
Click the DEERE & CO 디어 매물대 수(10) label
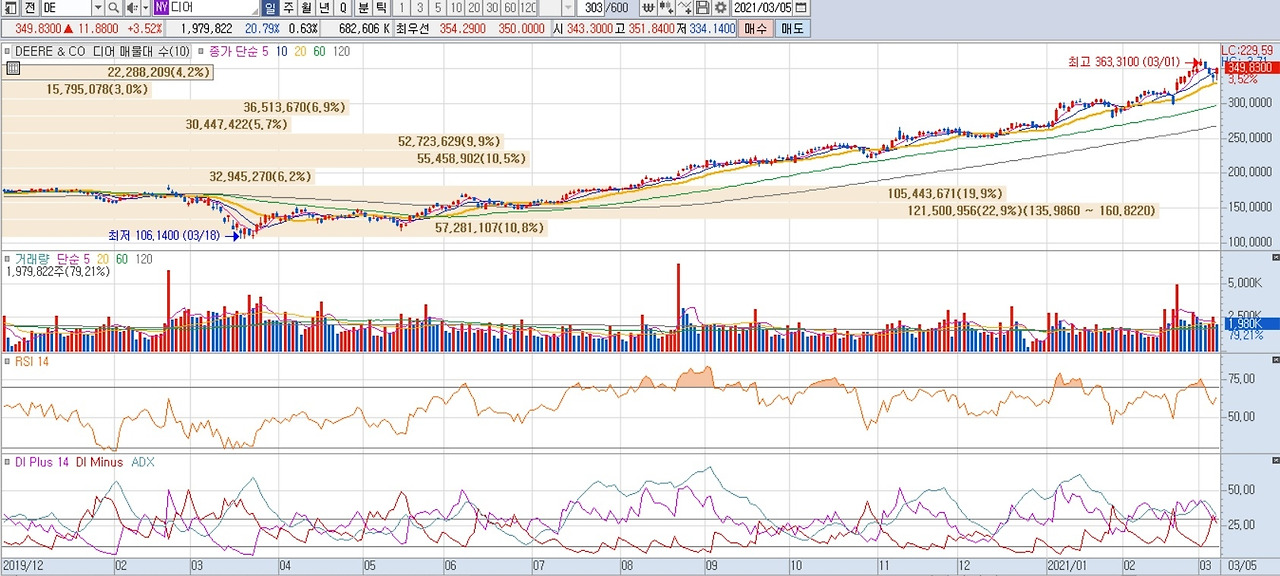click(x=102, y=50)
